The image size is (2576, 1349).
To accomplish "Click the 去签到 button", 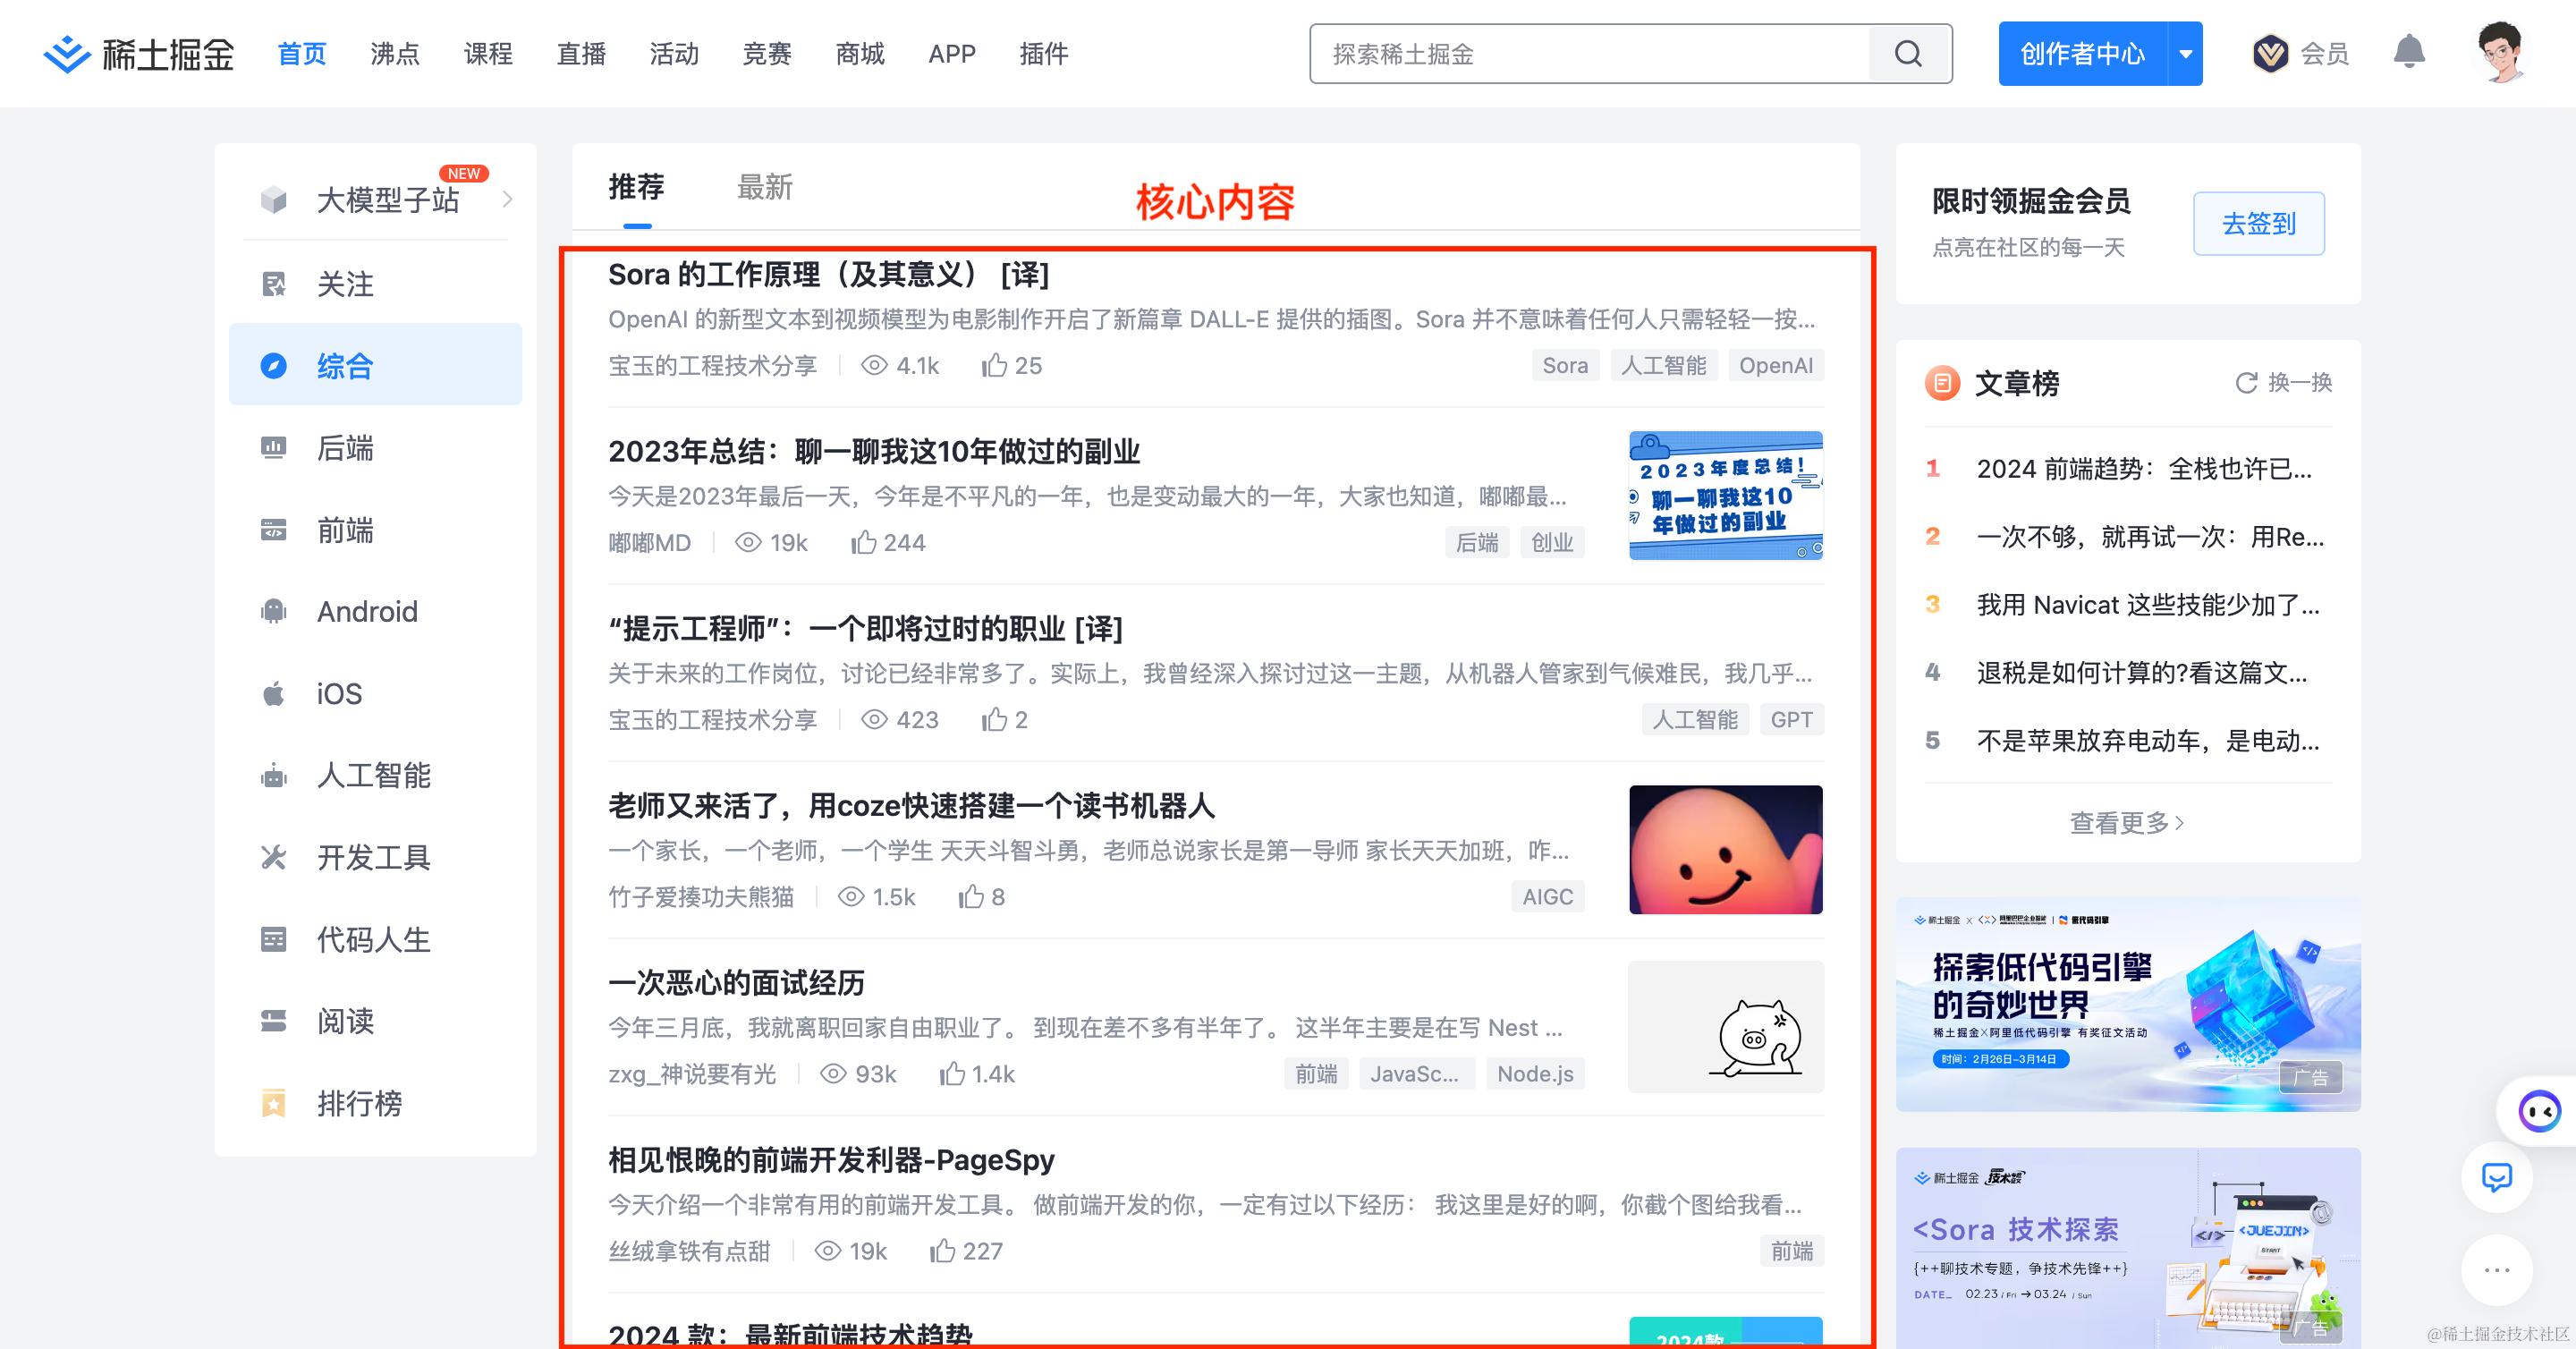I will (x=2259, y=224).
